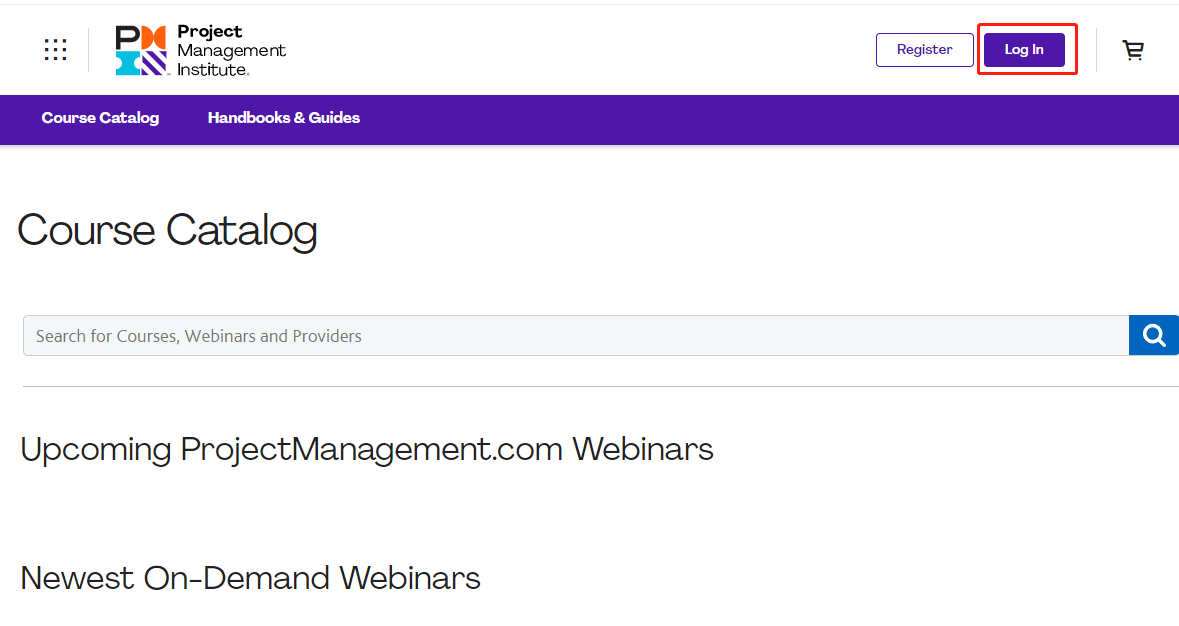This screenshot has height=626, width=1179.
Task: Click empty space in the purple navigation bar
Action: 752,119
